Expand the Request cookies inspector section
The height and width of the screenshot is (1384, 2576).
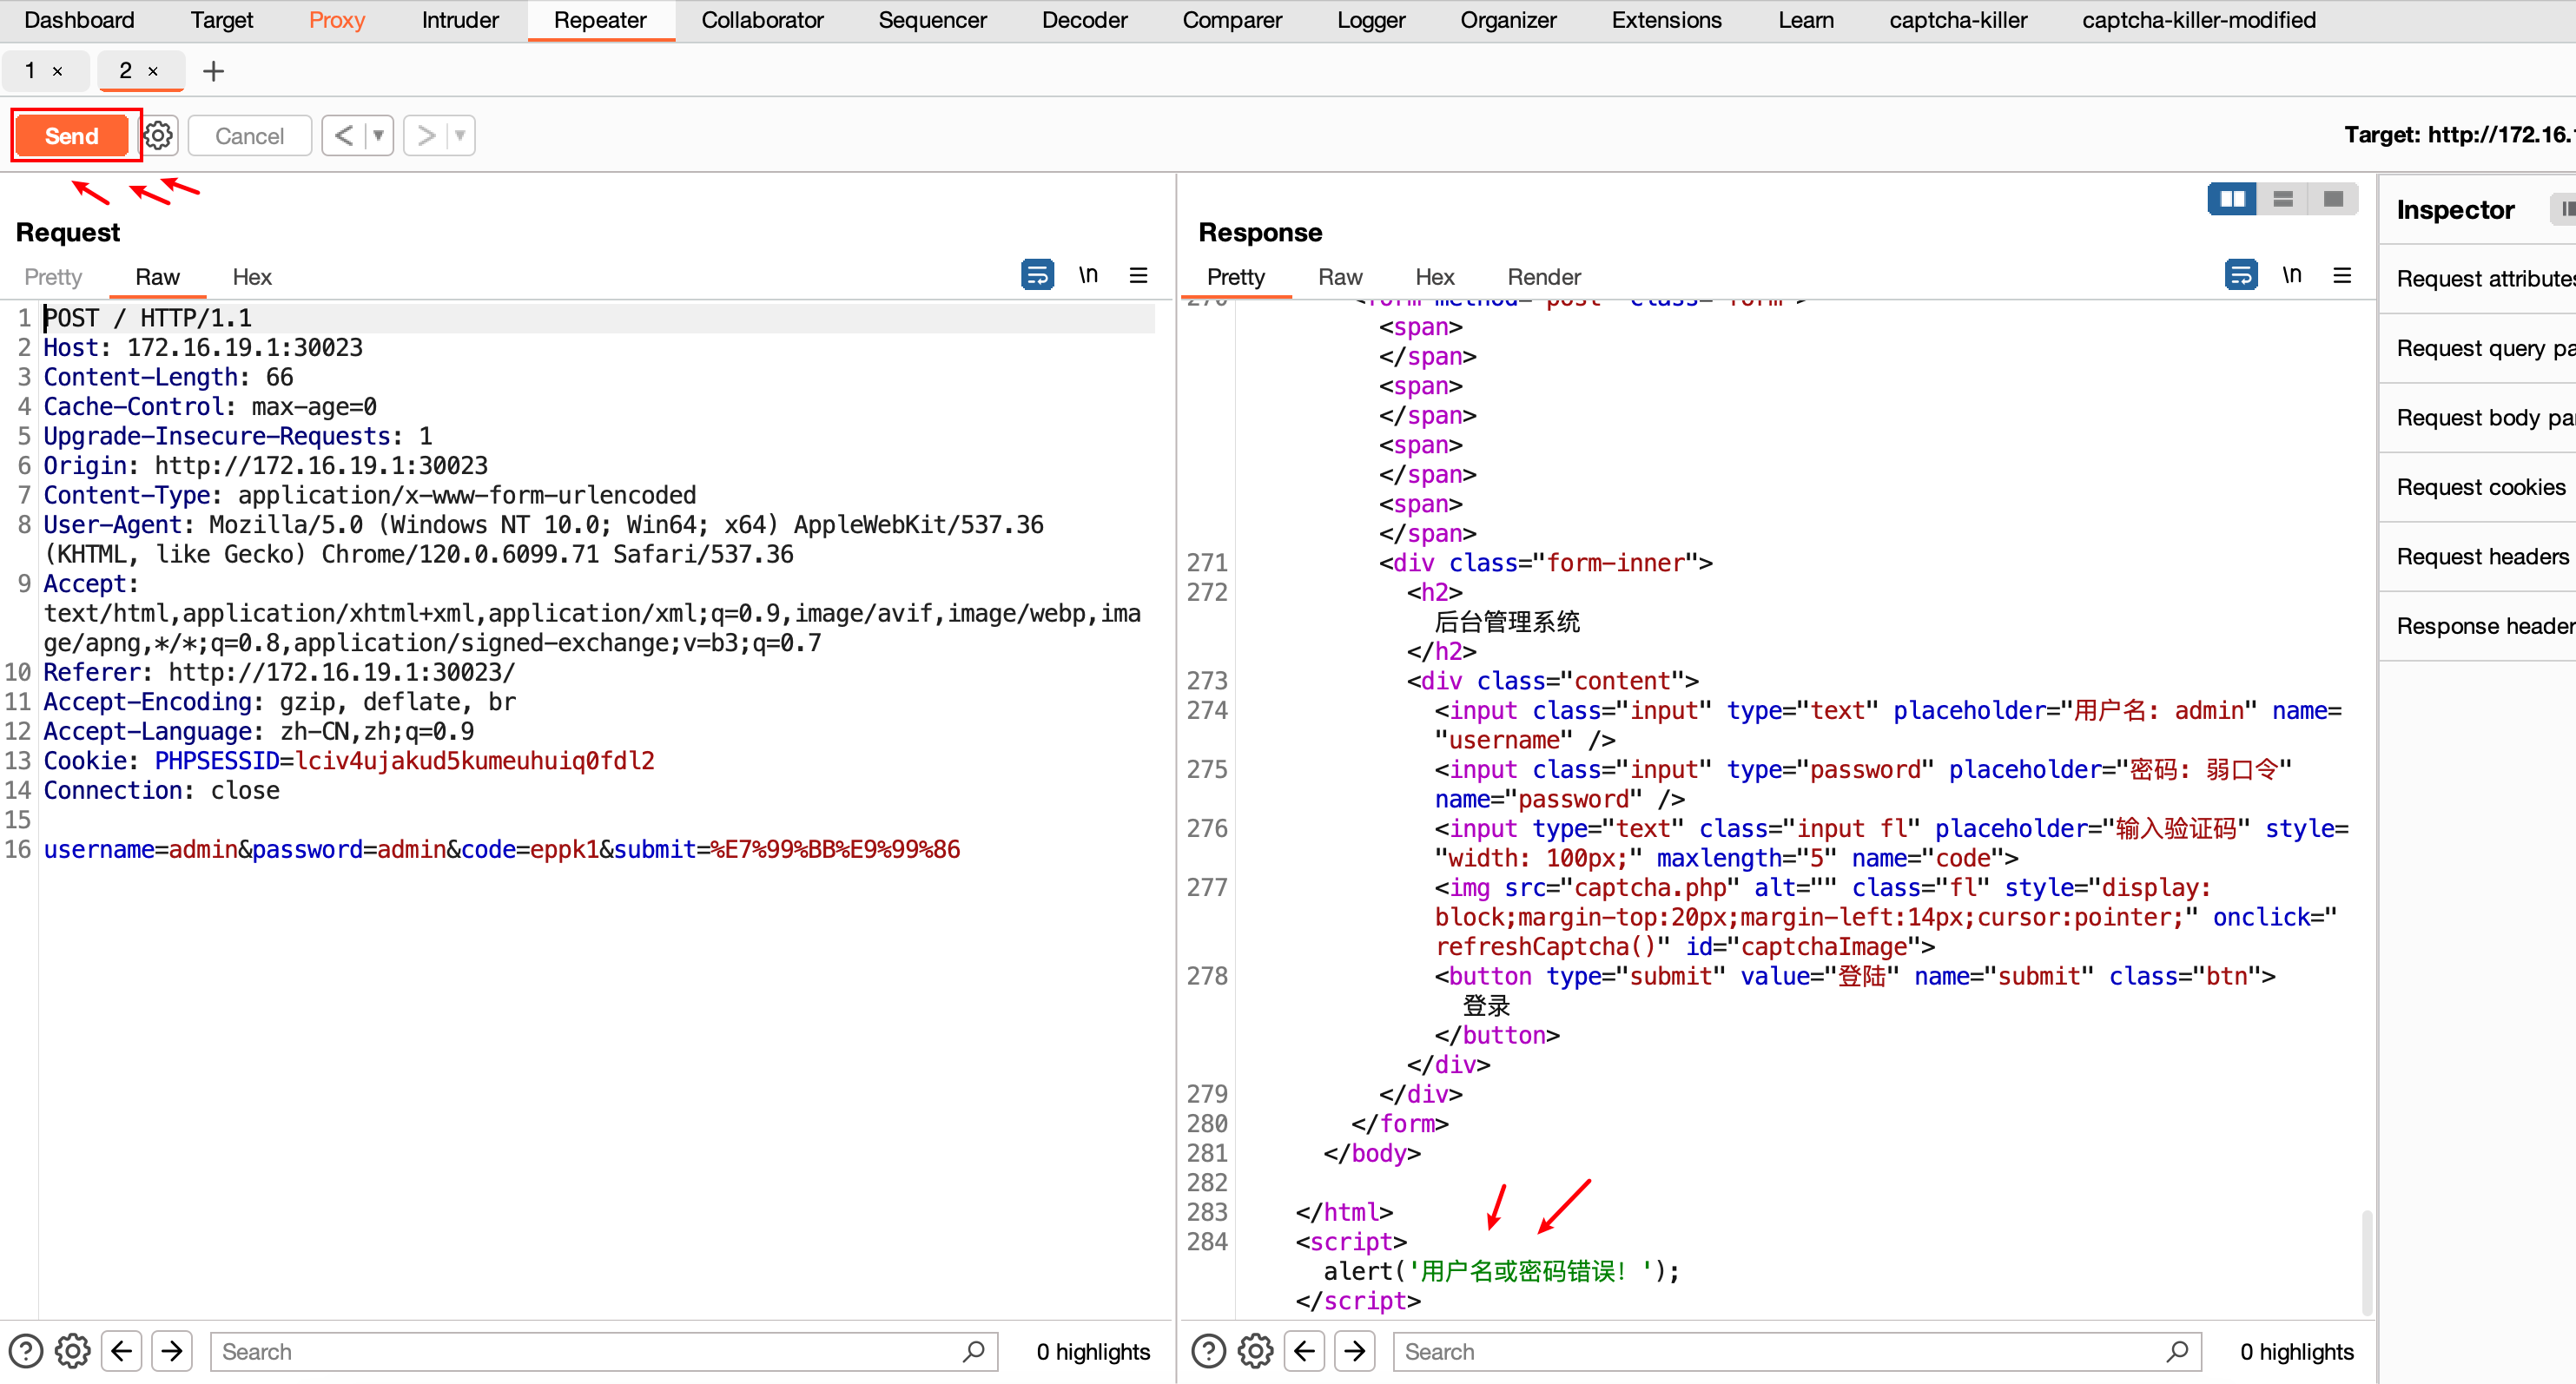pyautogui.click(x=2477, y=487)
